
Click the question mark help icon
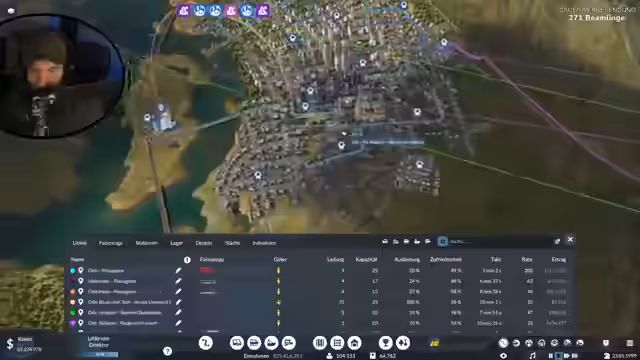[167, 351]
